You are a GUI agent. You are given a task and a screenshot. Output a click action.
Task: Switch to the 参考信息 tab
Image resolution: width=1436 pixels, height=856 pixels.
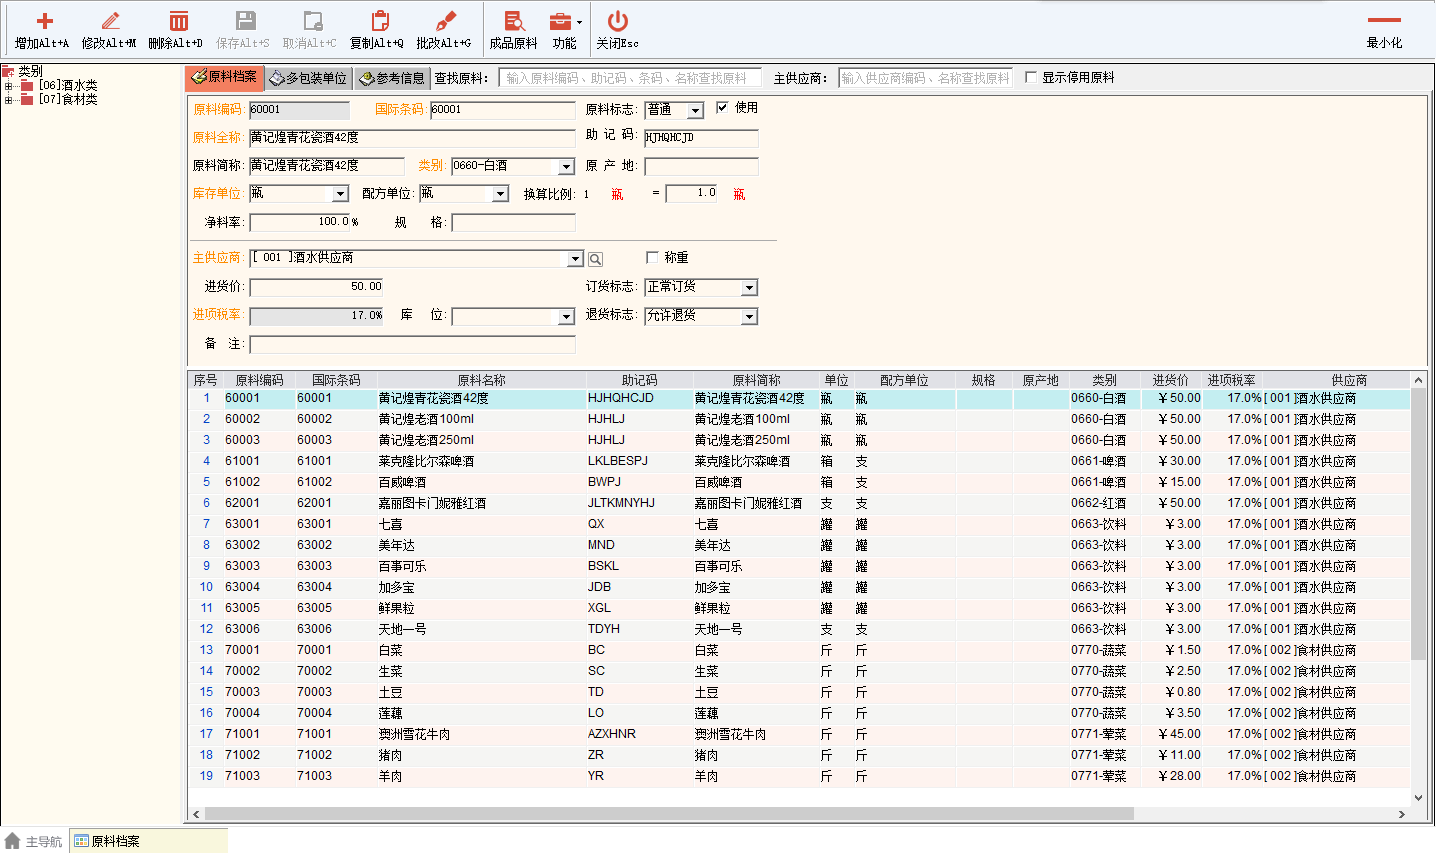(x=393, y=78)
